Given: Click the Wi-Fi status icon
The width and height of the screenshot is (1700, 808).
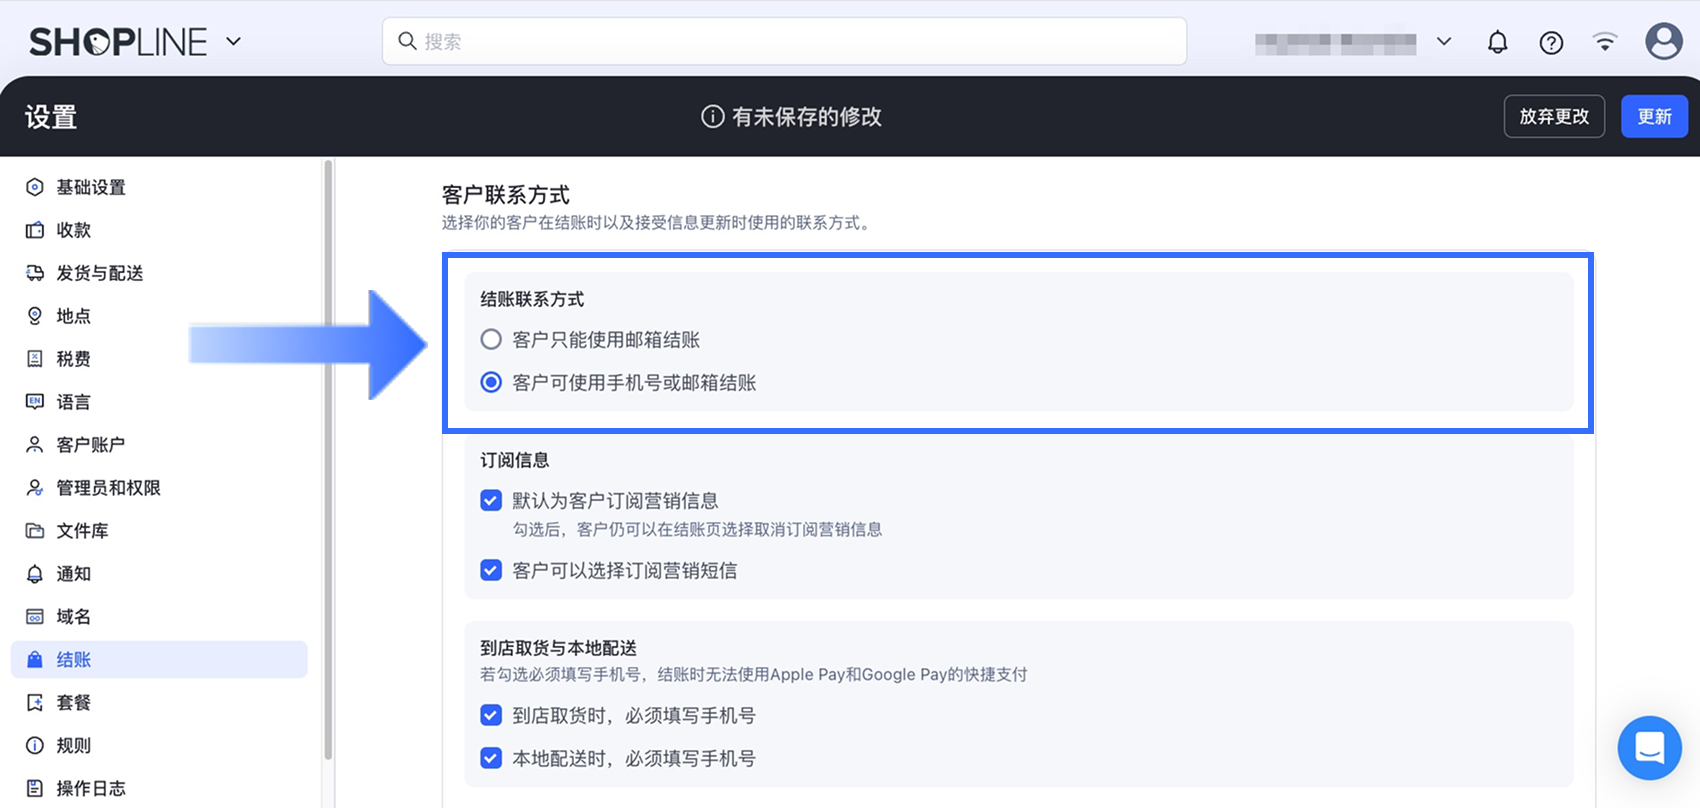Looking at the screenshot, I should point(1605,42).
